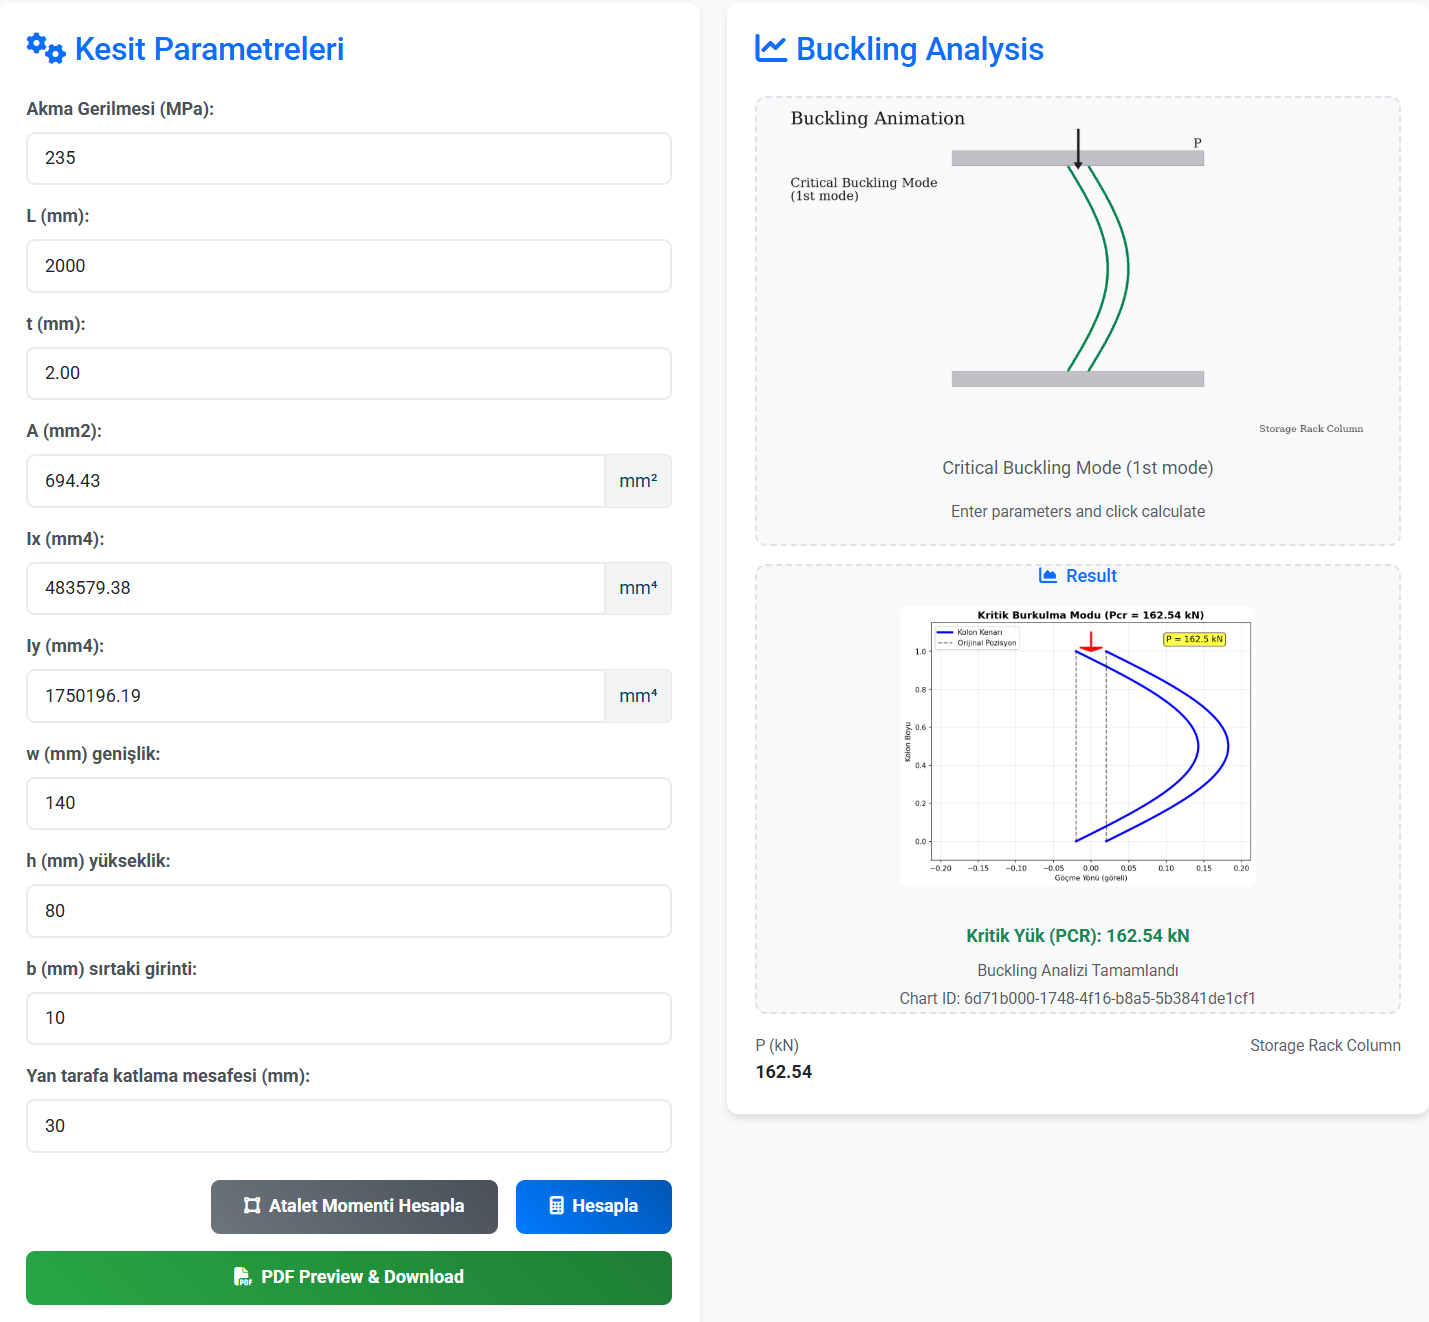This screenshot has width=1429, height=1322.
Task: Focus the Iy (mm4) input field
Action: tap(315, 696)
